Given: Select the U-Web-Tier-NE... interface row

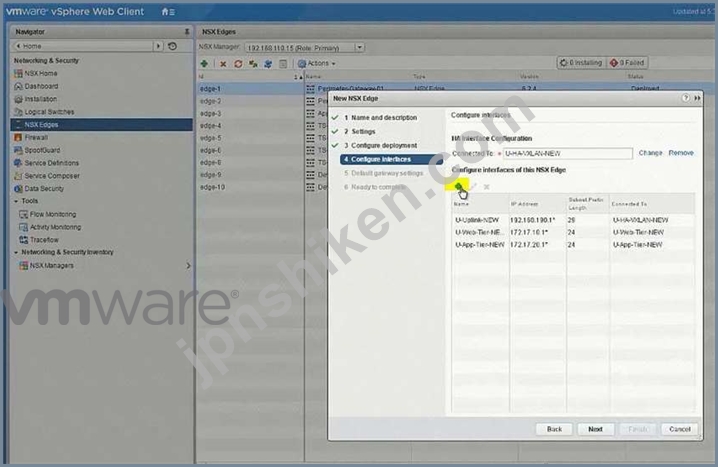Looking at the screenshot, I should pos(573,233).
